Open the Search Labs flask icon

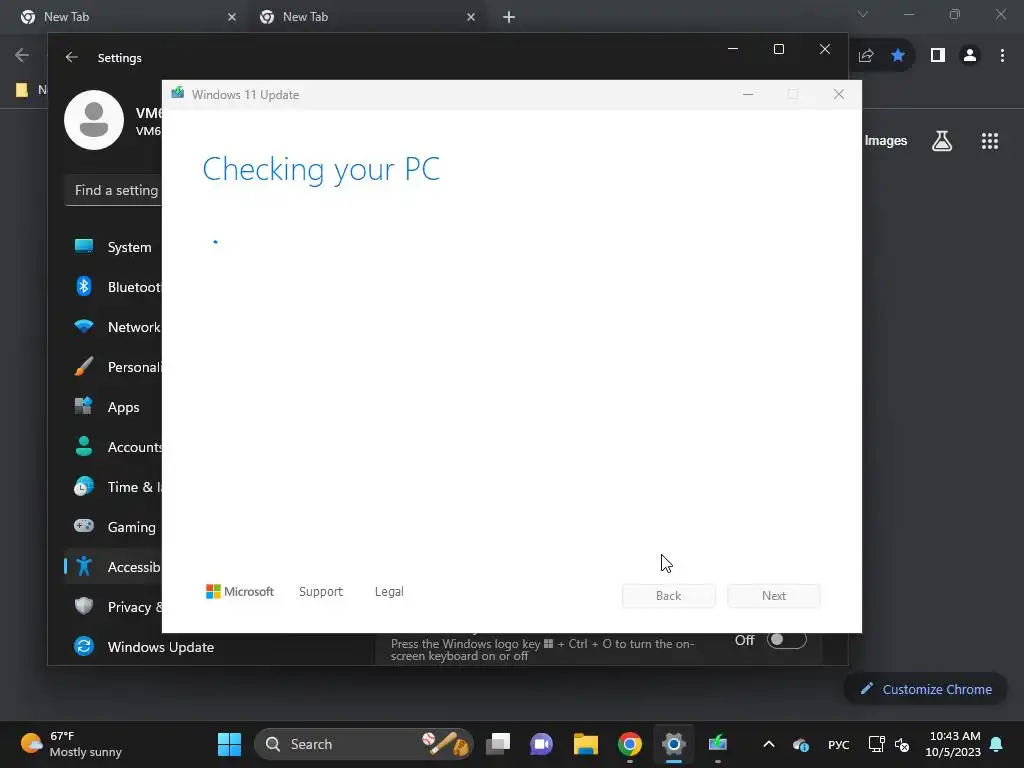[942, 141]
